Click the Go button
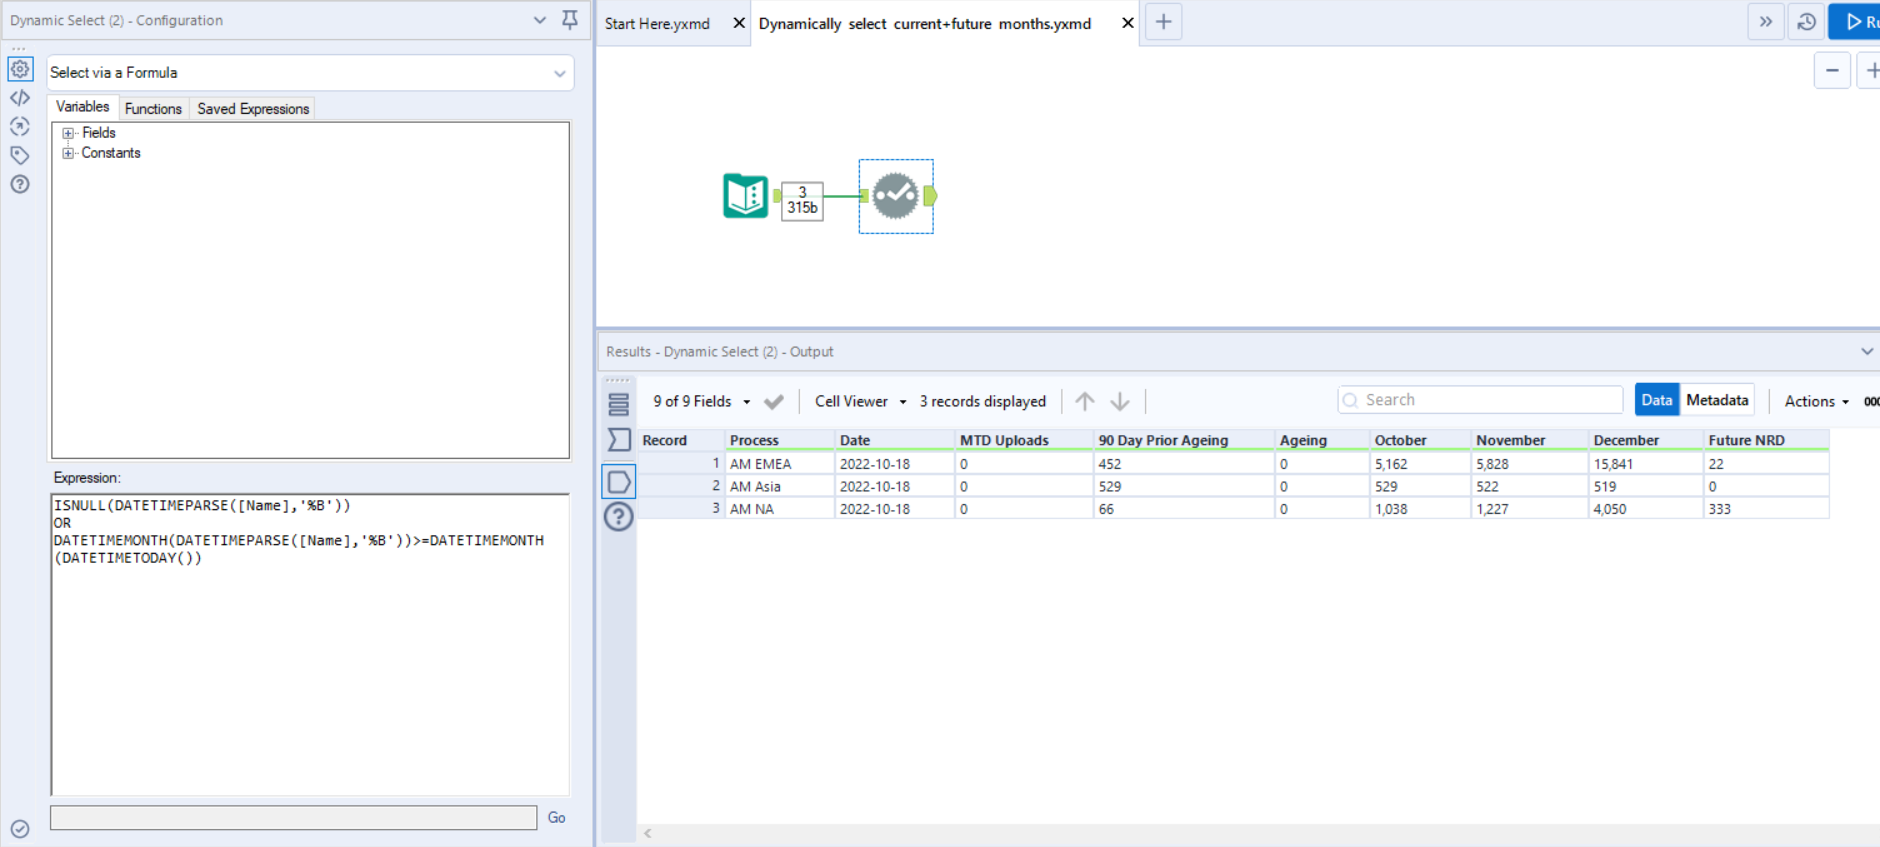The height and width of the screenshot is (847, 1880). point(556,817)
